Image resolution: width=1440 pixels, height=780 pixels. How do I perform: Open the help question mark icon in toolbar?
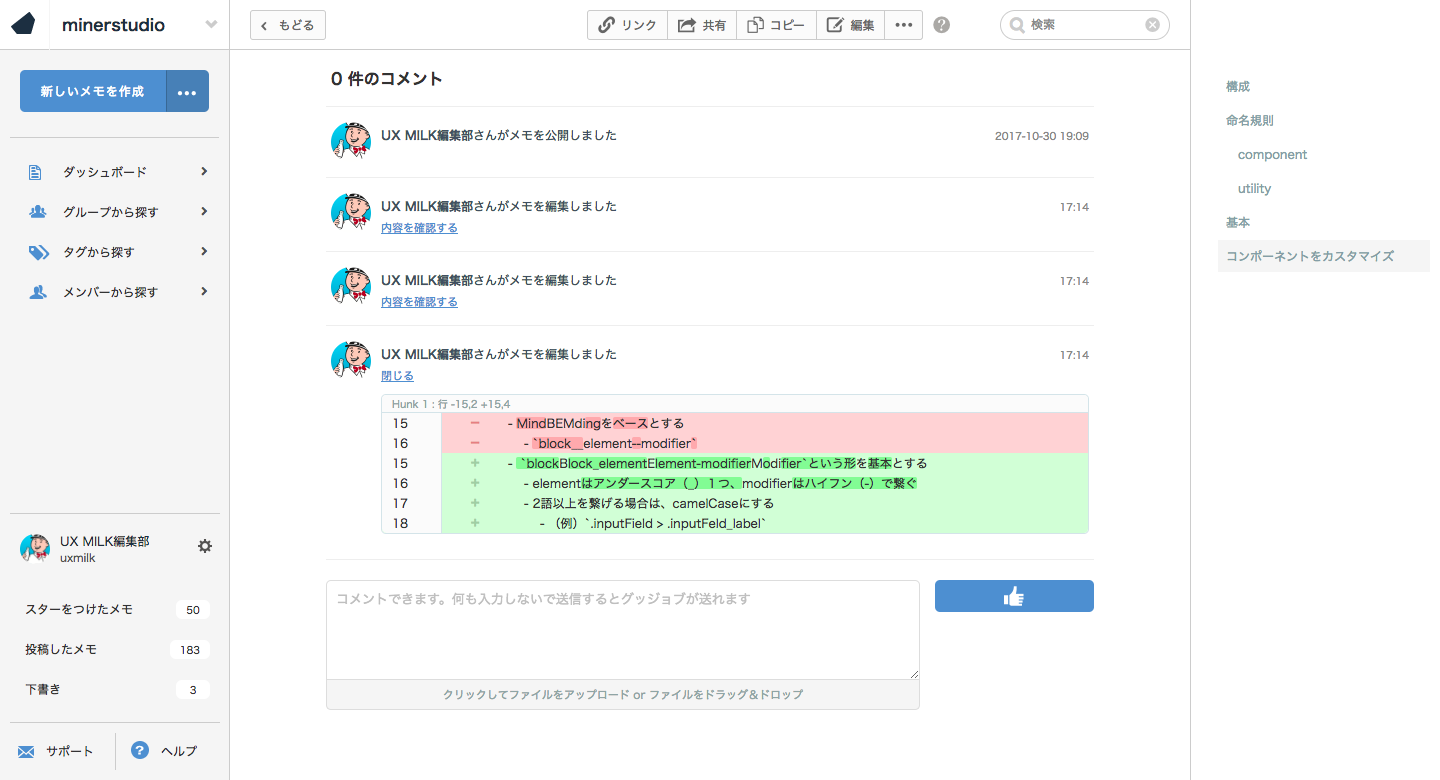[x=941, y=25]
